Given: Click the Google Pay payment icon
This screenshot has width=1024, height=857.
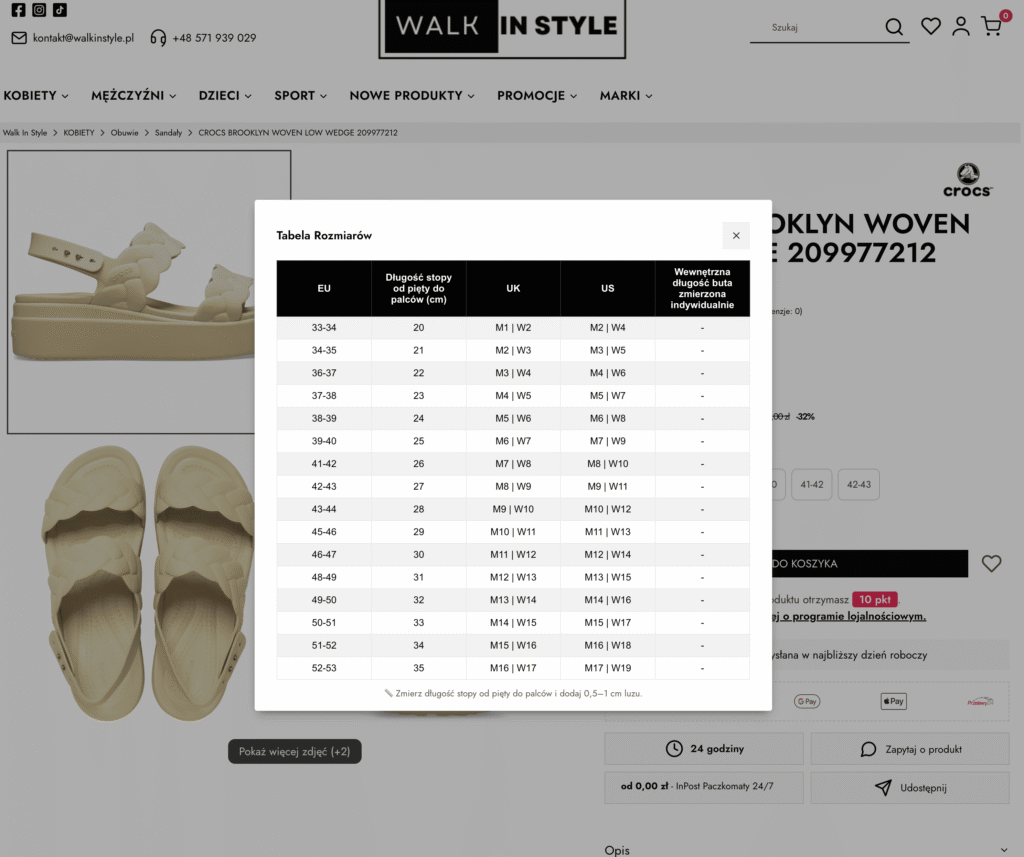Looking at the screenshot, I should (807, 701).
